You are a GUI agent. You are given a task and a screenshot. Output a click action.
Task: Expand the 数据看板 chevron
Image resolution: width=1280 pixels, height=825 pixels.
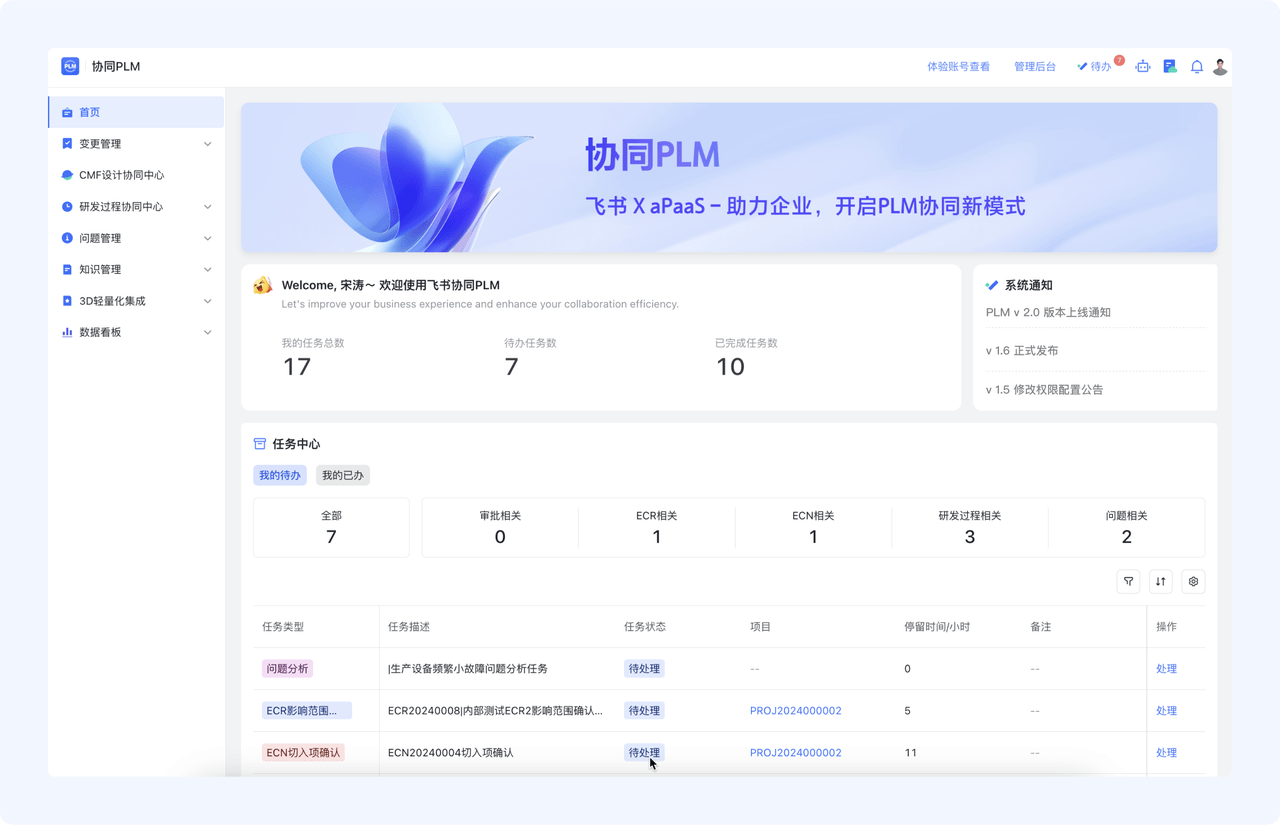(207, 332)
